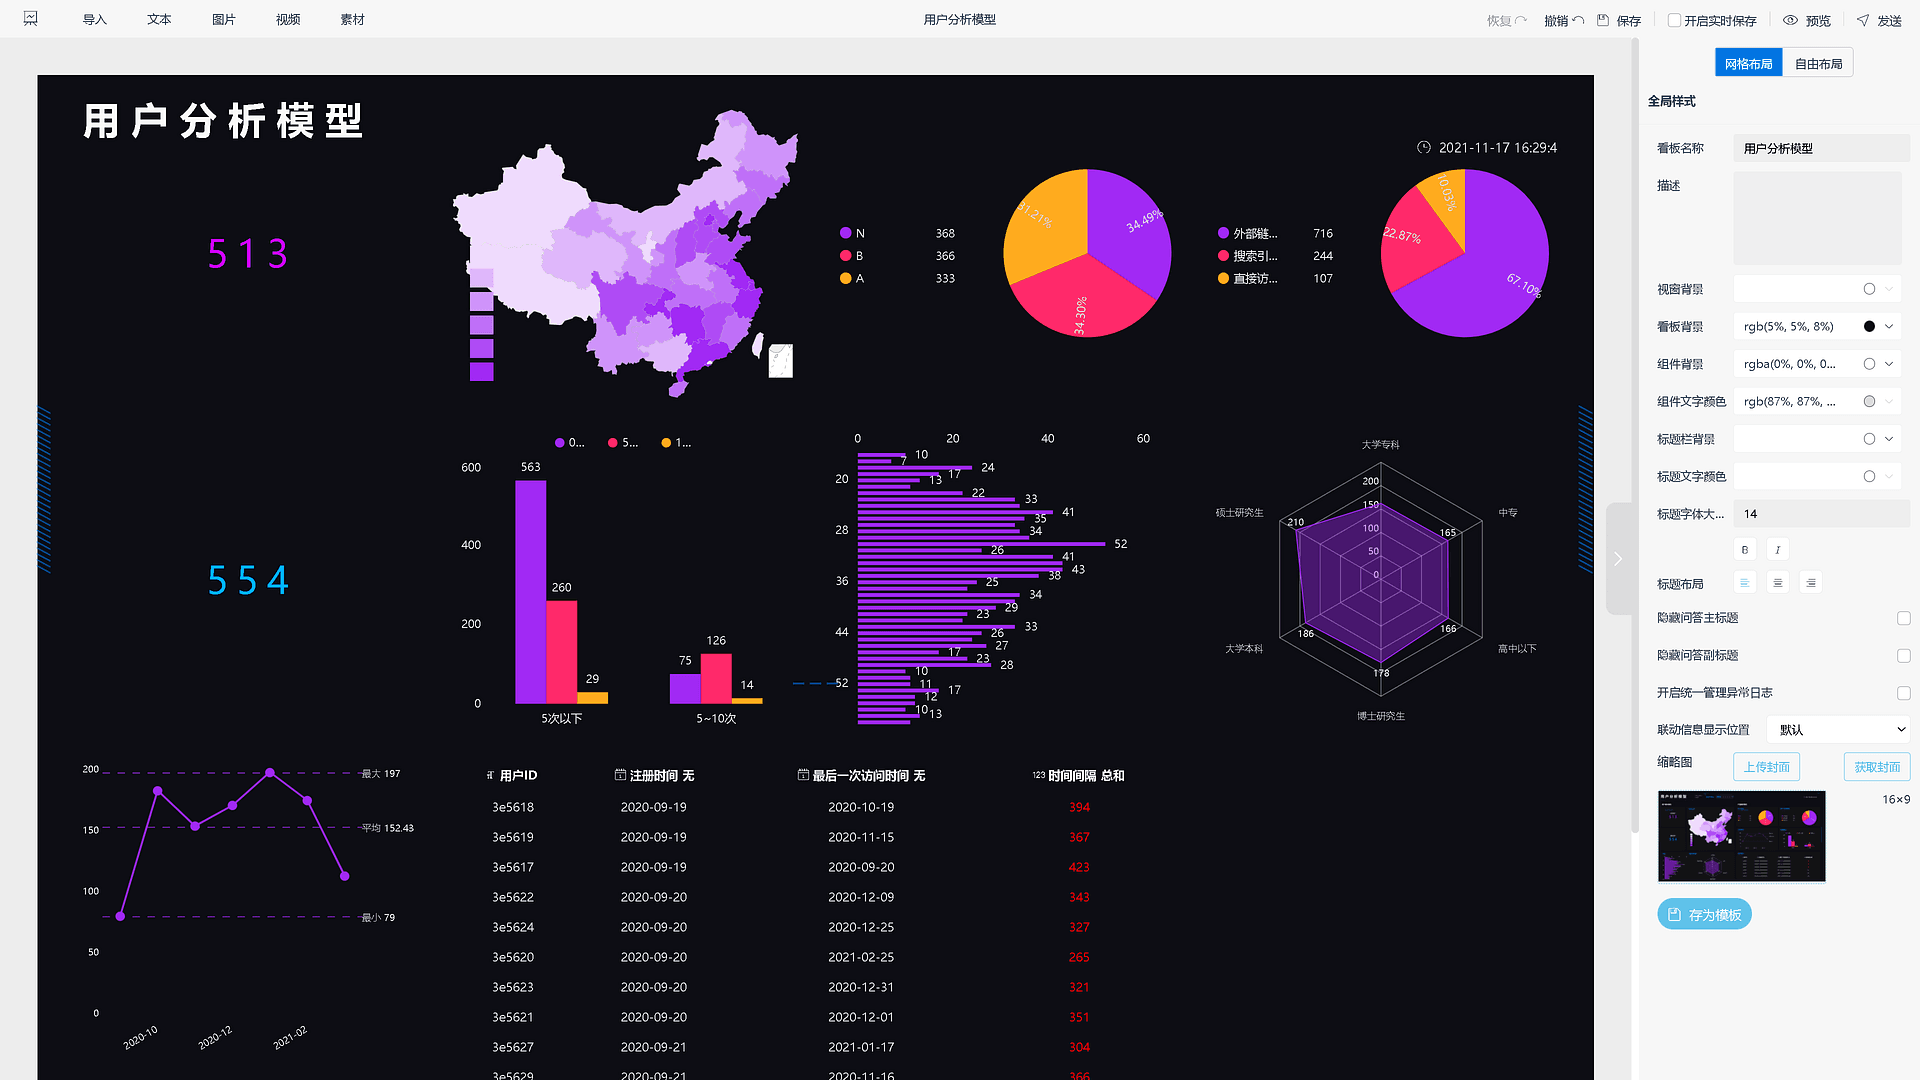Click legend marker B in first pie chart

coord(845,256)
